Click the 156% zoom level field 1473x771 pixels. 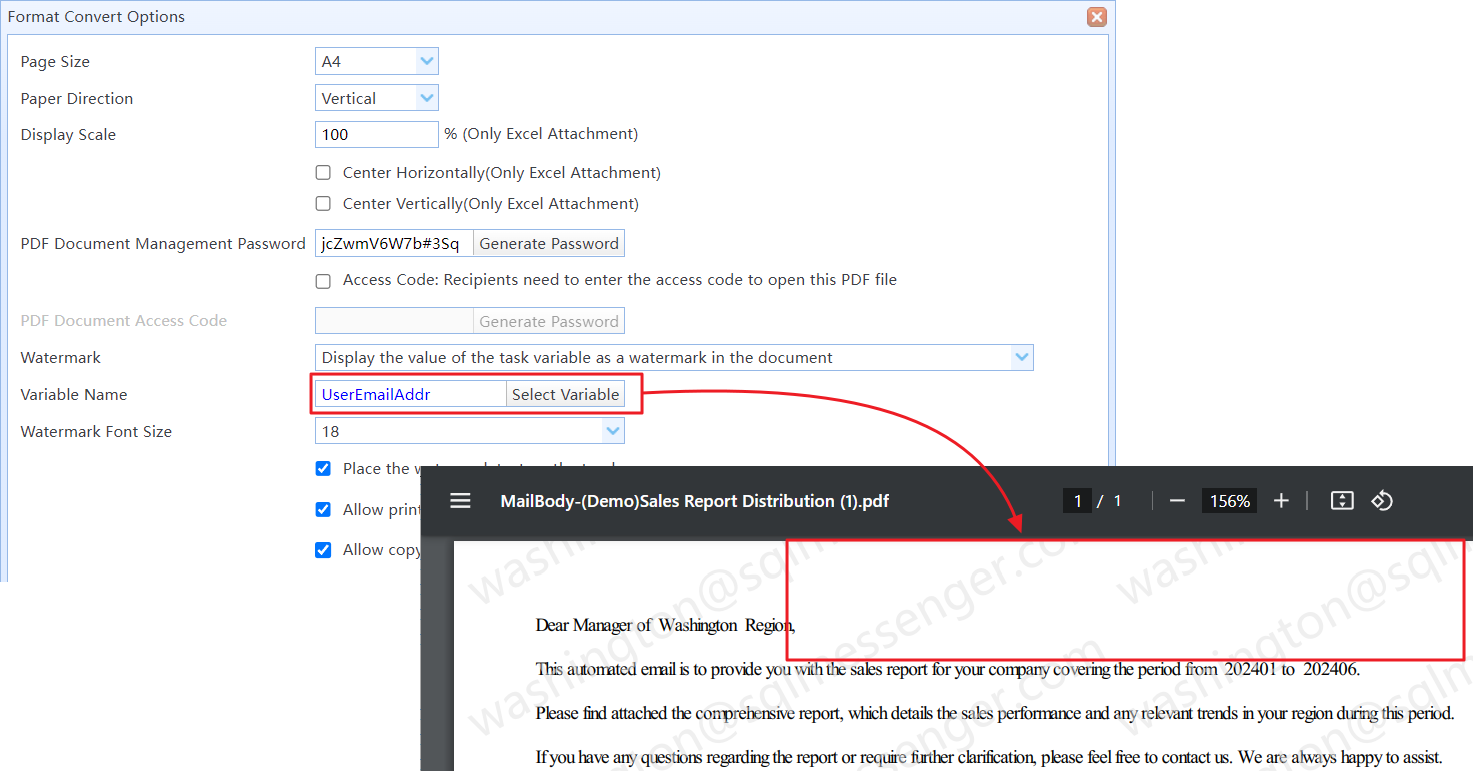tap(1230, 501)
